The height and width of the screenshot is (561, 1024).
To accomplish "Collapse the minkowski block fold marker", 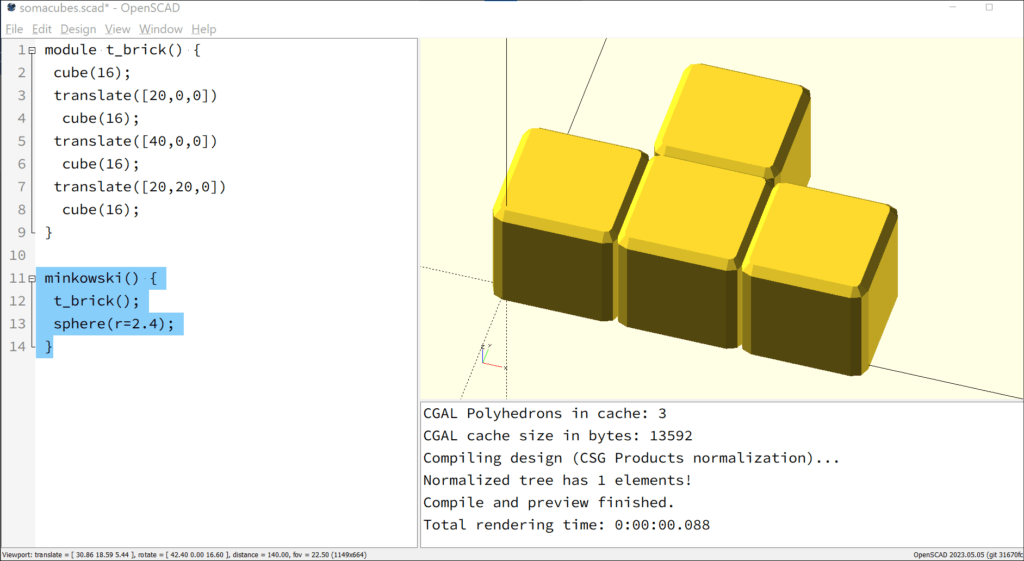I will pyautogui.click(x=31, y=279).
